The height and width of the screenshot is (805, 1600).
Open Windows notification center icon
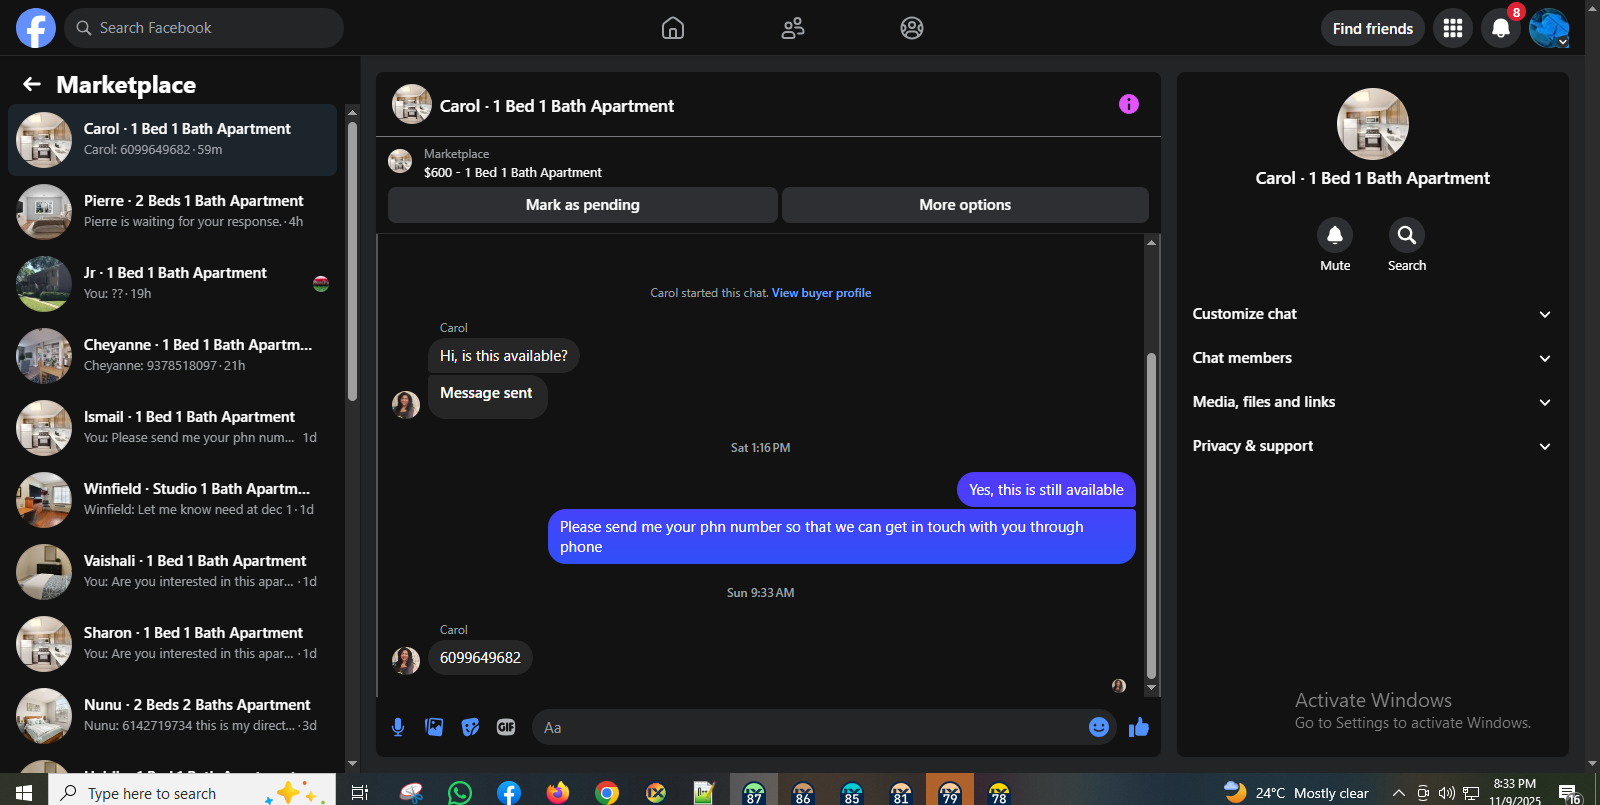click(1568, 793)
